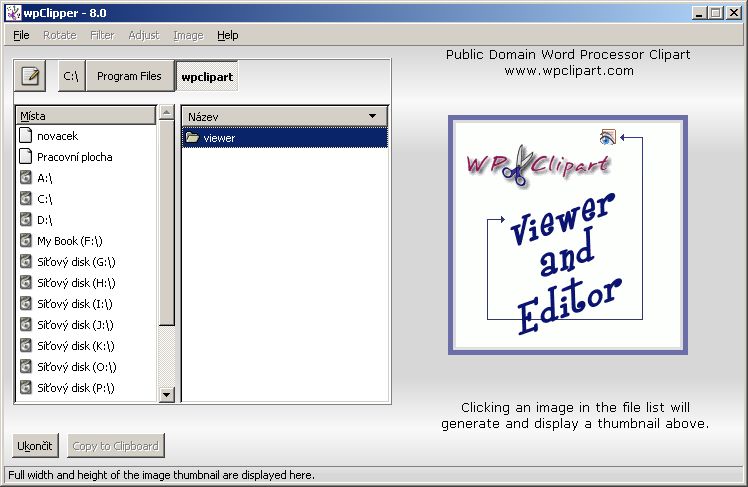Screen dimensions: 748x487
Task: Click the Síťový disk (P:\) drive icon
Action: (x=26, y=388)
